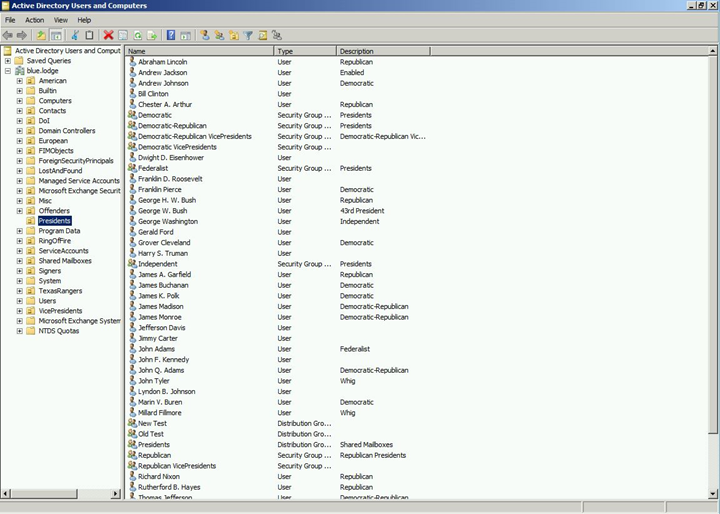Screen dimensions: 720x514
Task: Open the File menu
Action: 10,20
